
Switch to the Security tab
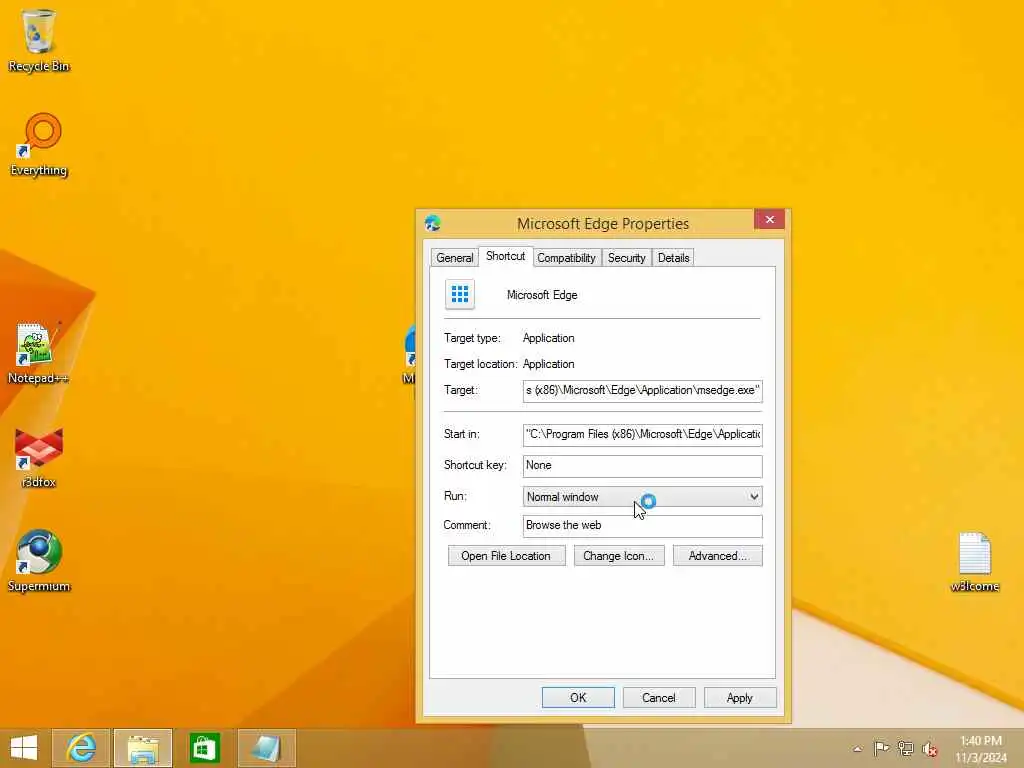coord(626,258)
